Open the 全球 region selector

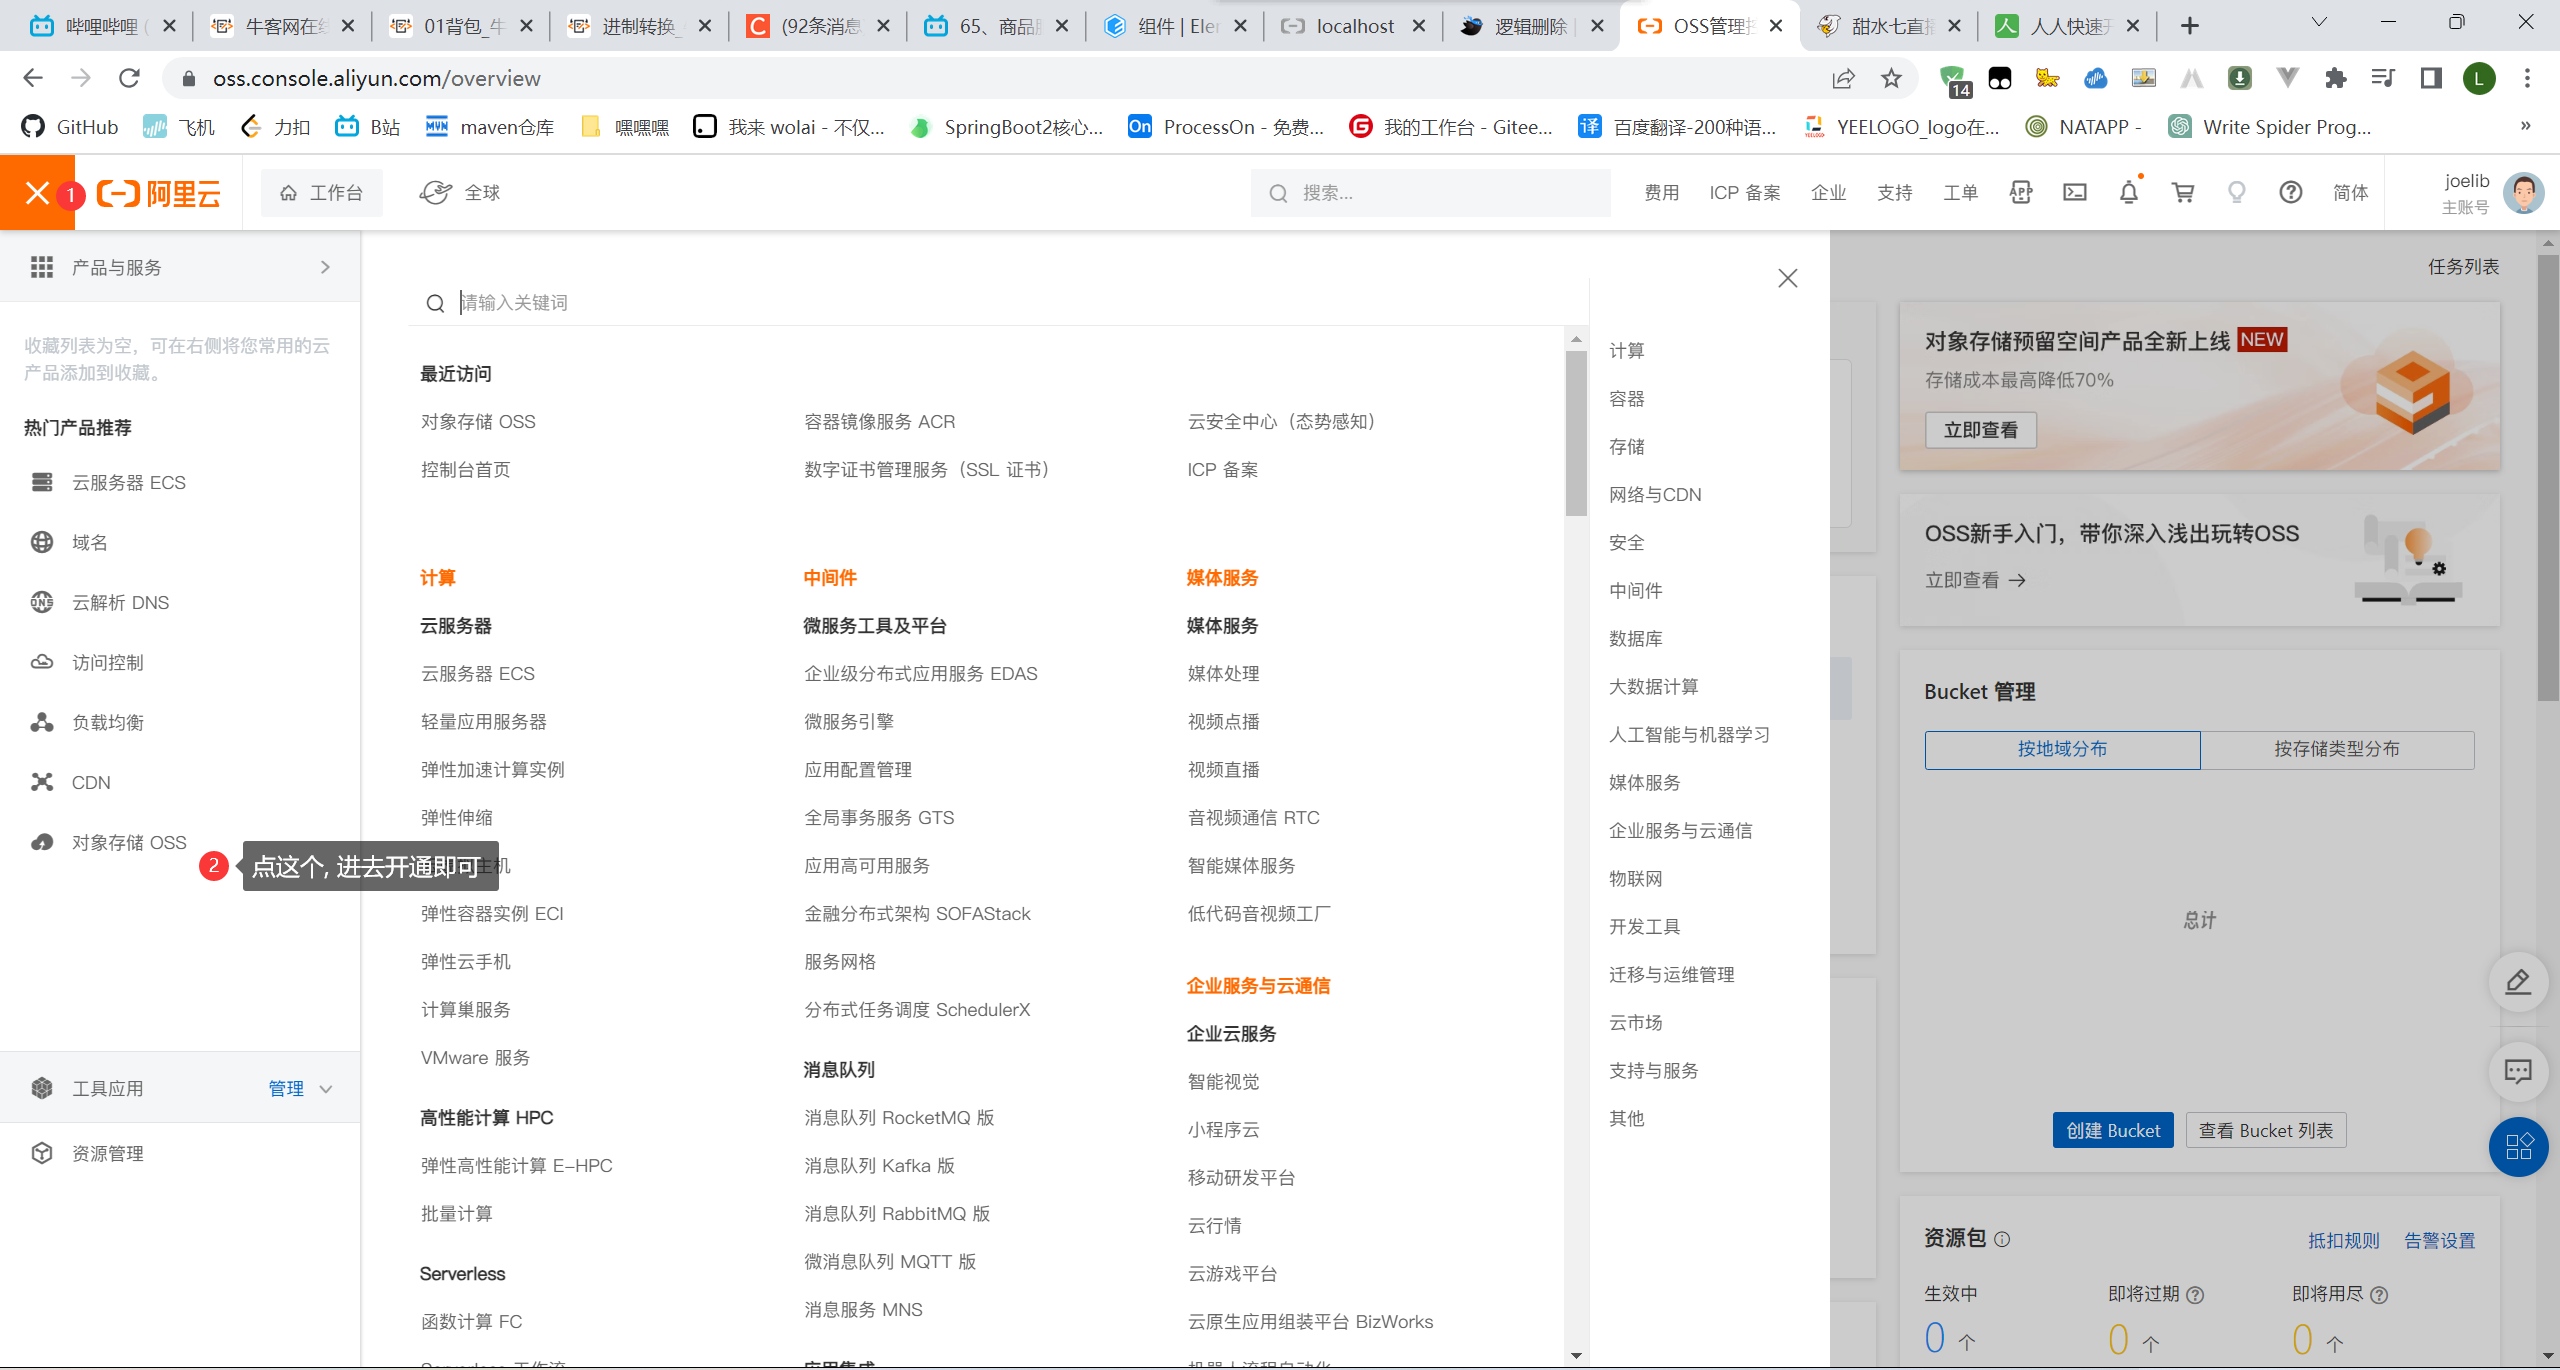tap(460, 193)
